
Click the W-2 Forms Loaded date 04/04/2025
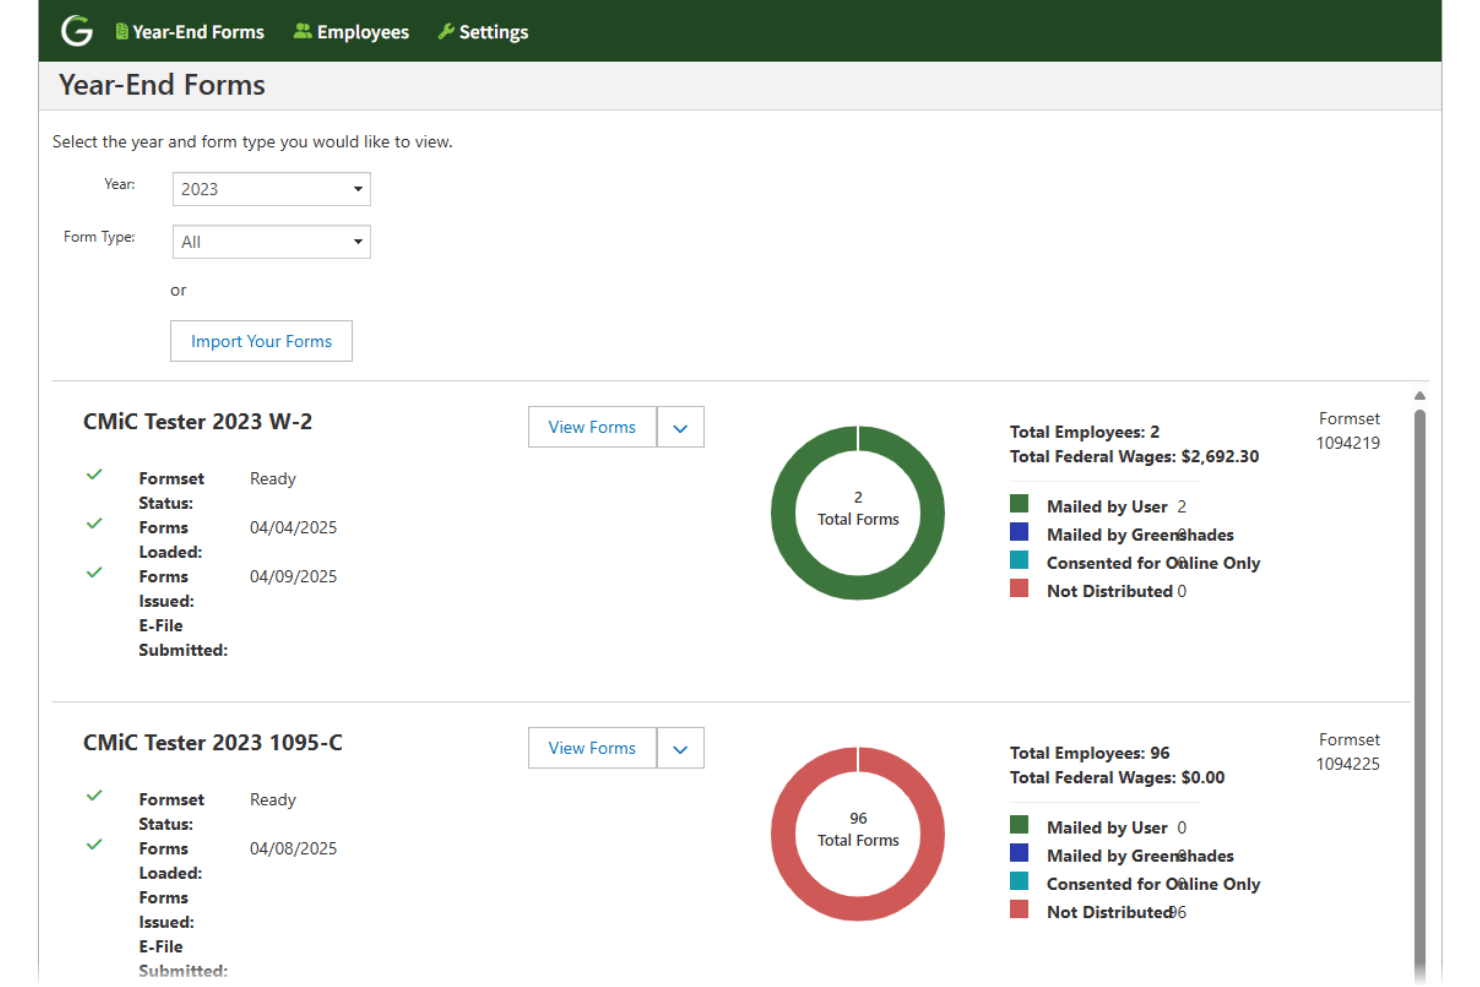click(293, 528)
